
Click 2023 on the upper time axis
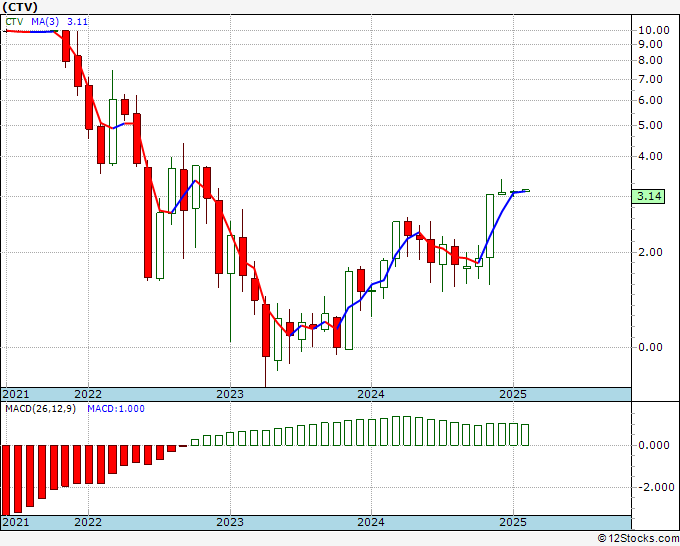[230, 394]
